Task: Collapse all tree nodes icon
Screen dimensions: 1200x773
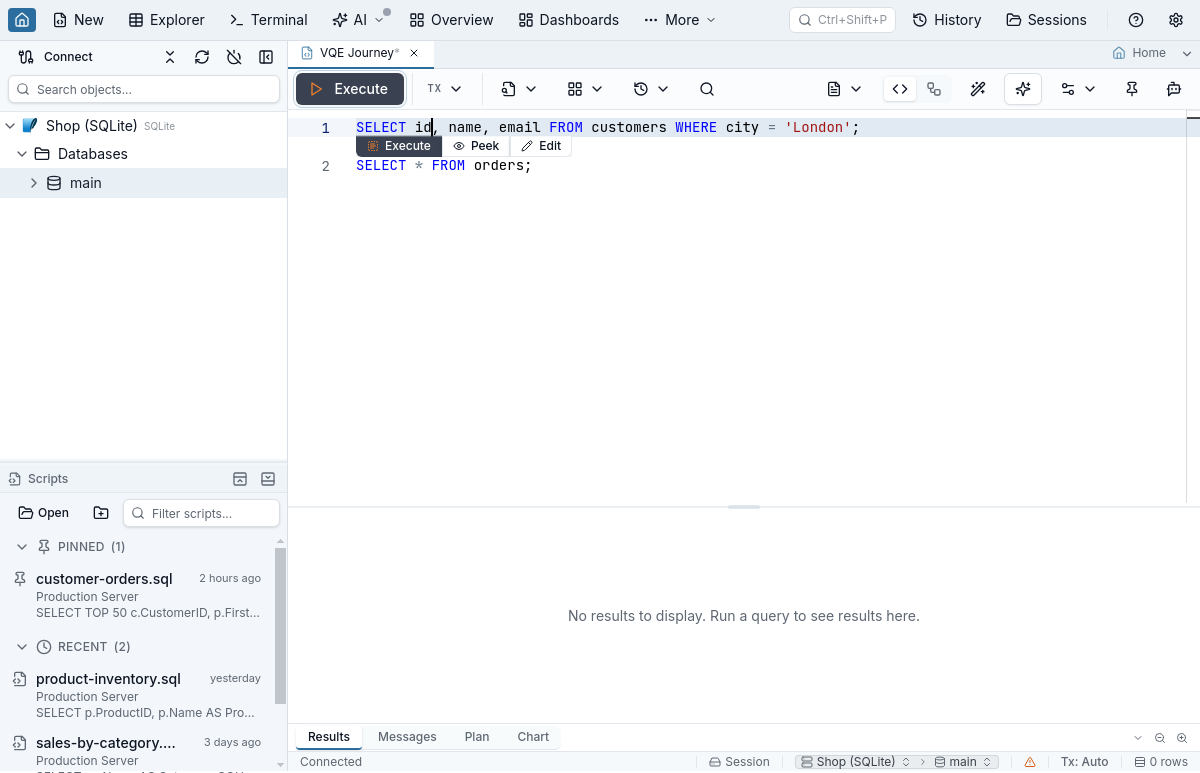Action: [x=170, y=57]
